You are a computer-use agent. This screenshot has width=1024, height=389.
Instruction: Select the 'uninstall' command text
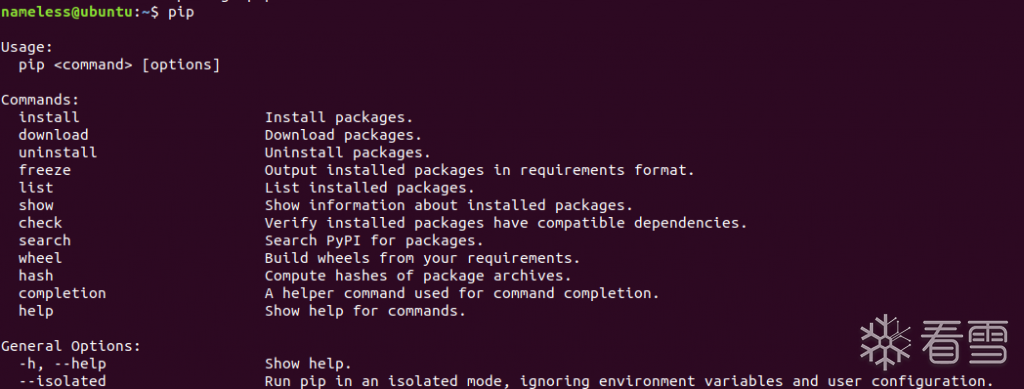pos(57,153)
